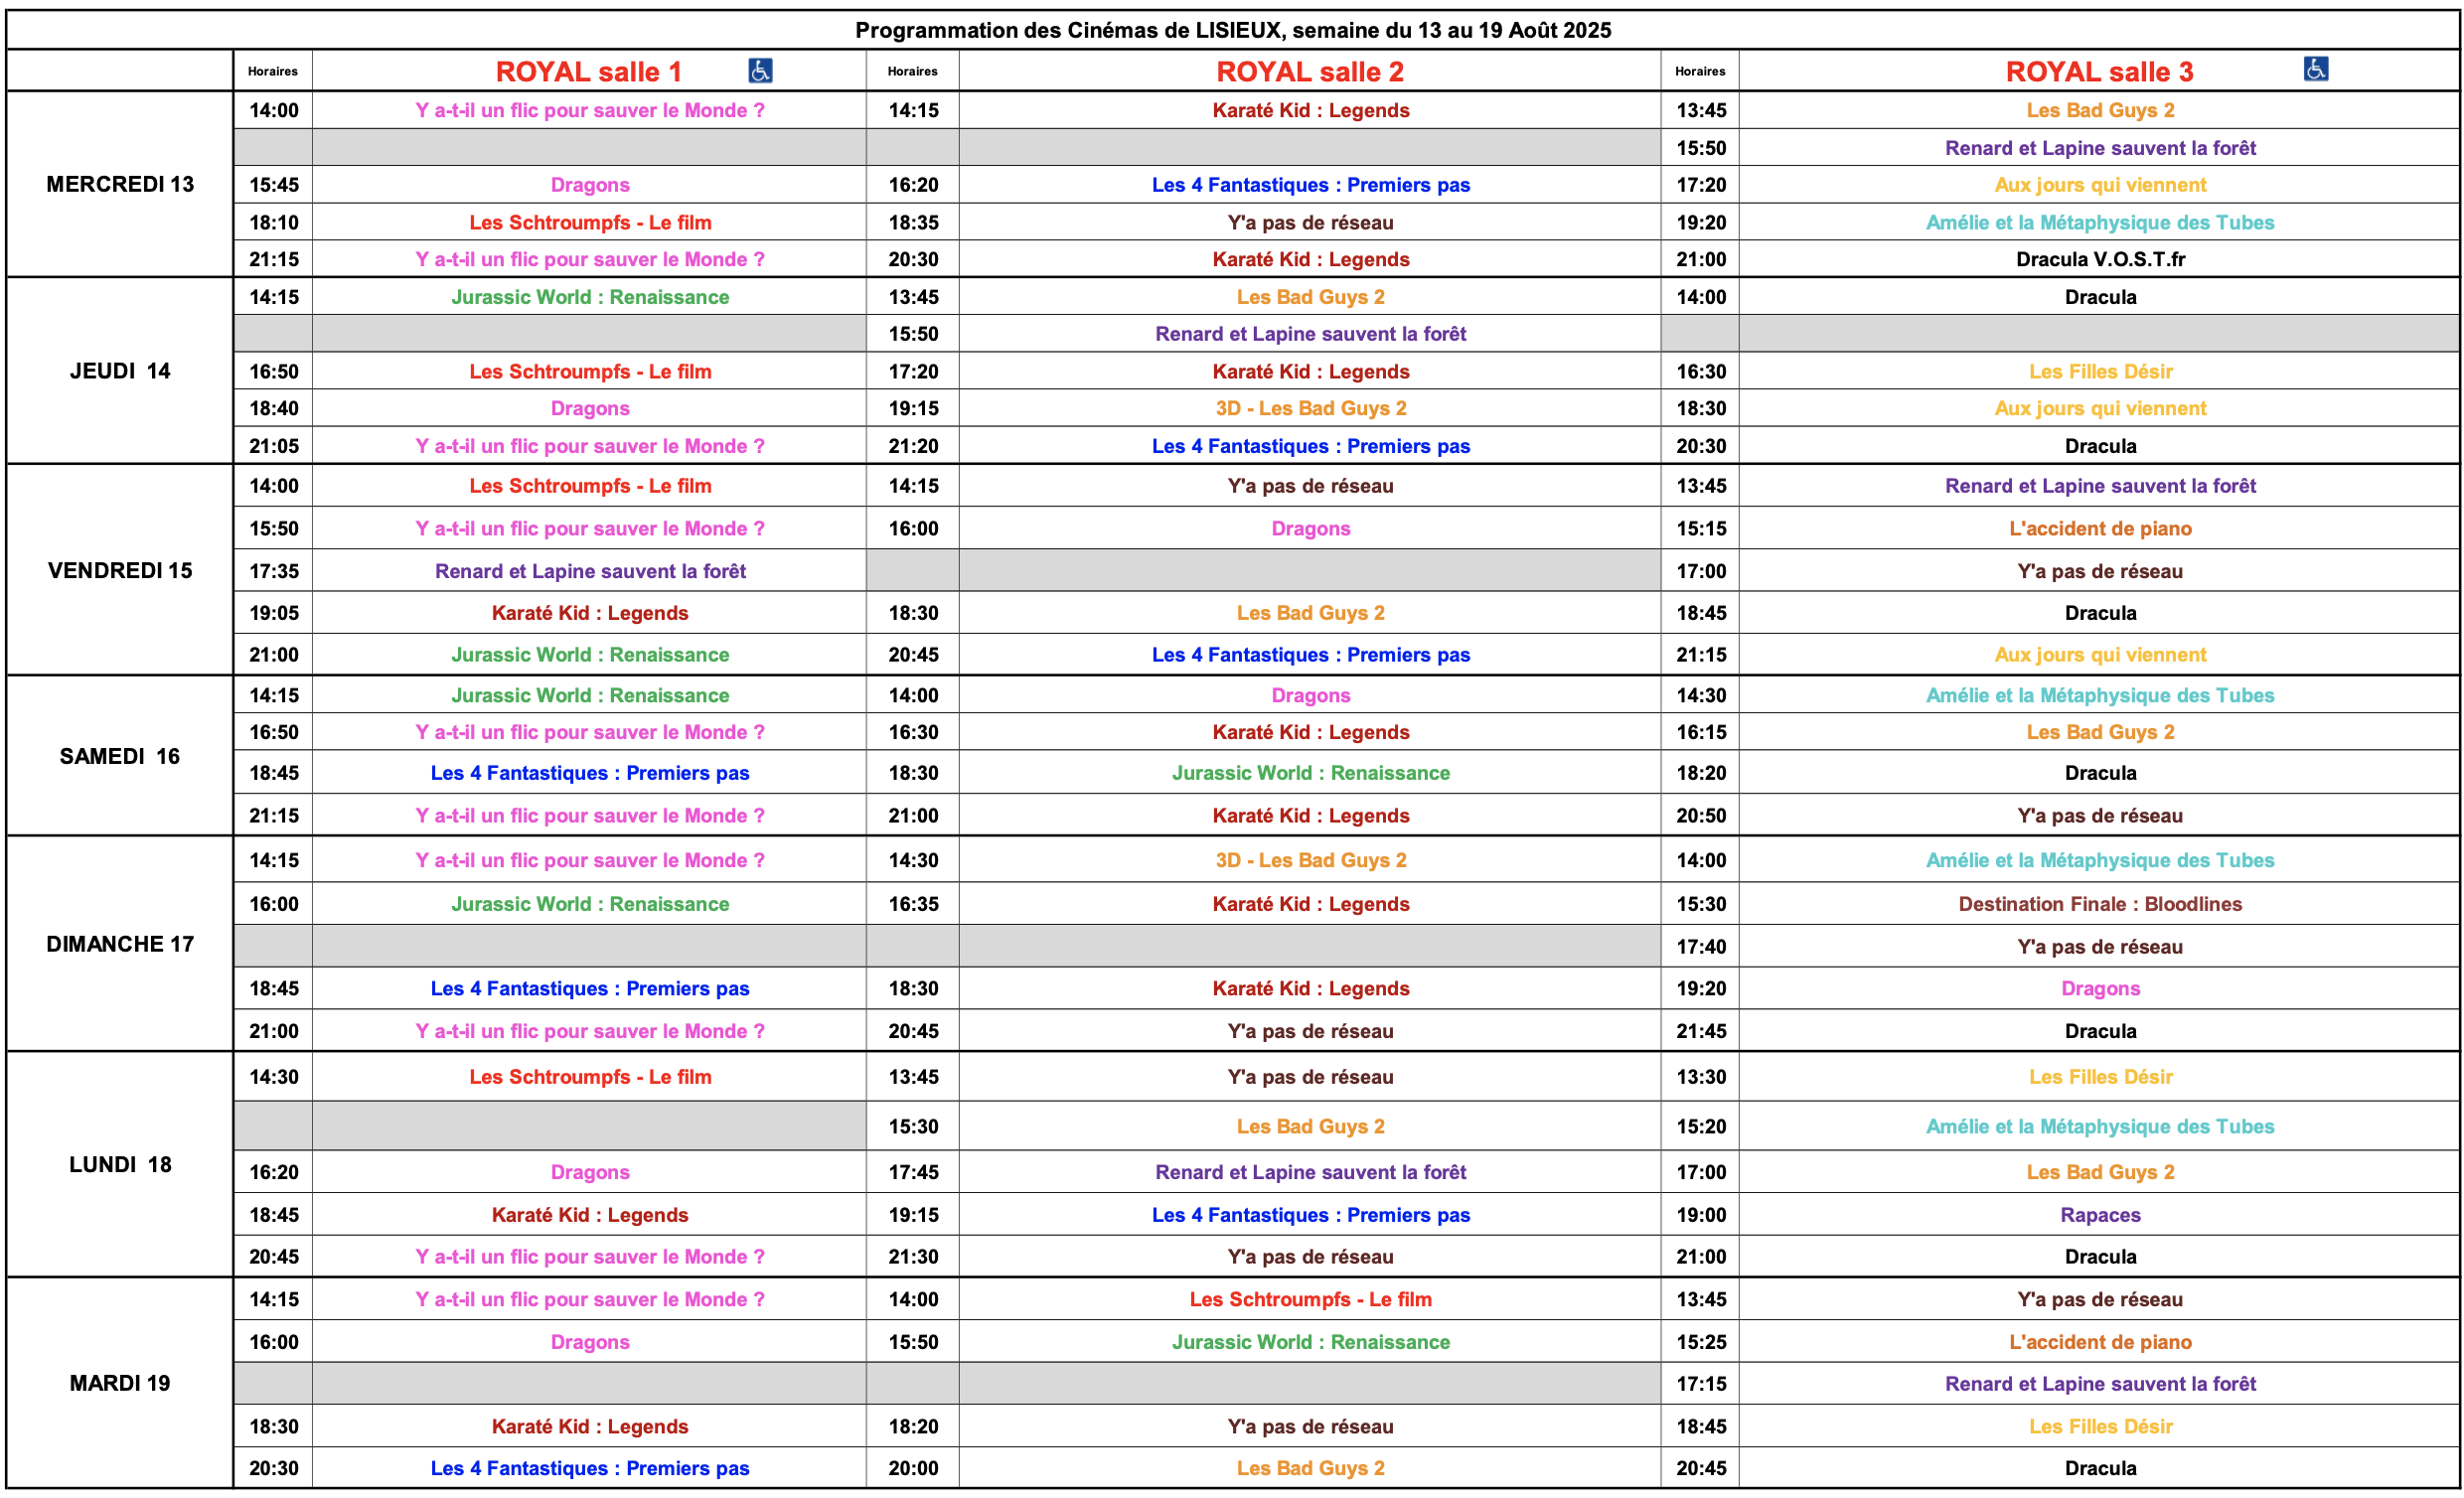2464x1498 pixels.
Task: Click the 17:35 showtime on Vendredi salle 1
Action: point(274,571)
